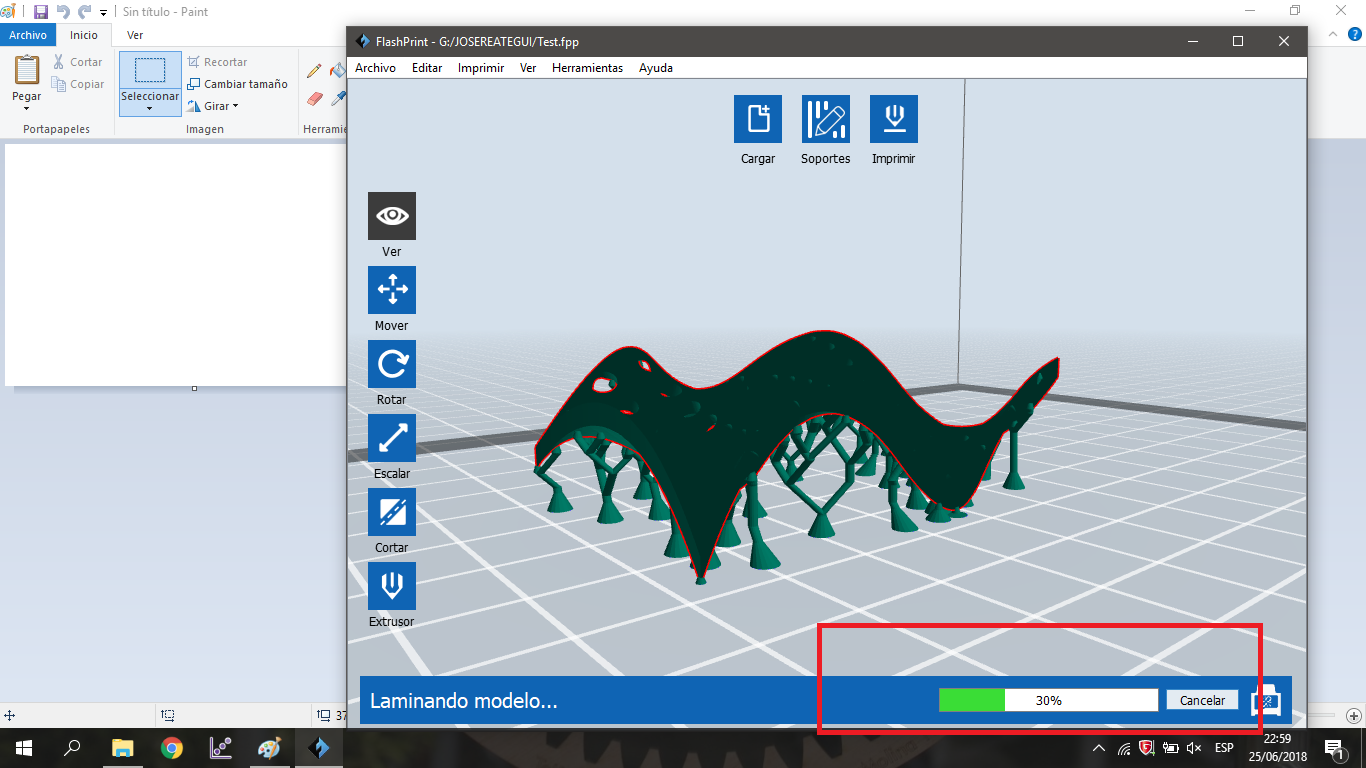The image size is (1366, 768).
Task: Click the printer connection status icon
Action: pyautogui.click(x=1266, y=700)
